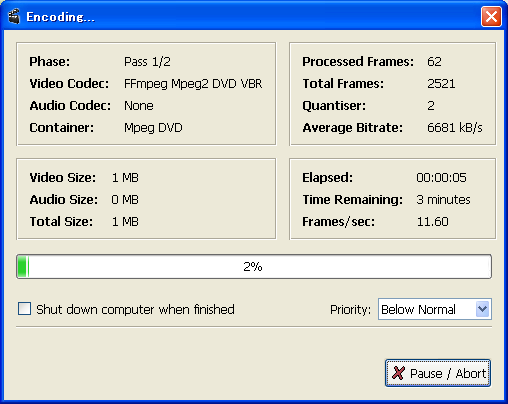Click the clapperboard icon in title bar
Viewport: 508px width, 404px height.
tap(14, 17)
